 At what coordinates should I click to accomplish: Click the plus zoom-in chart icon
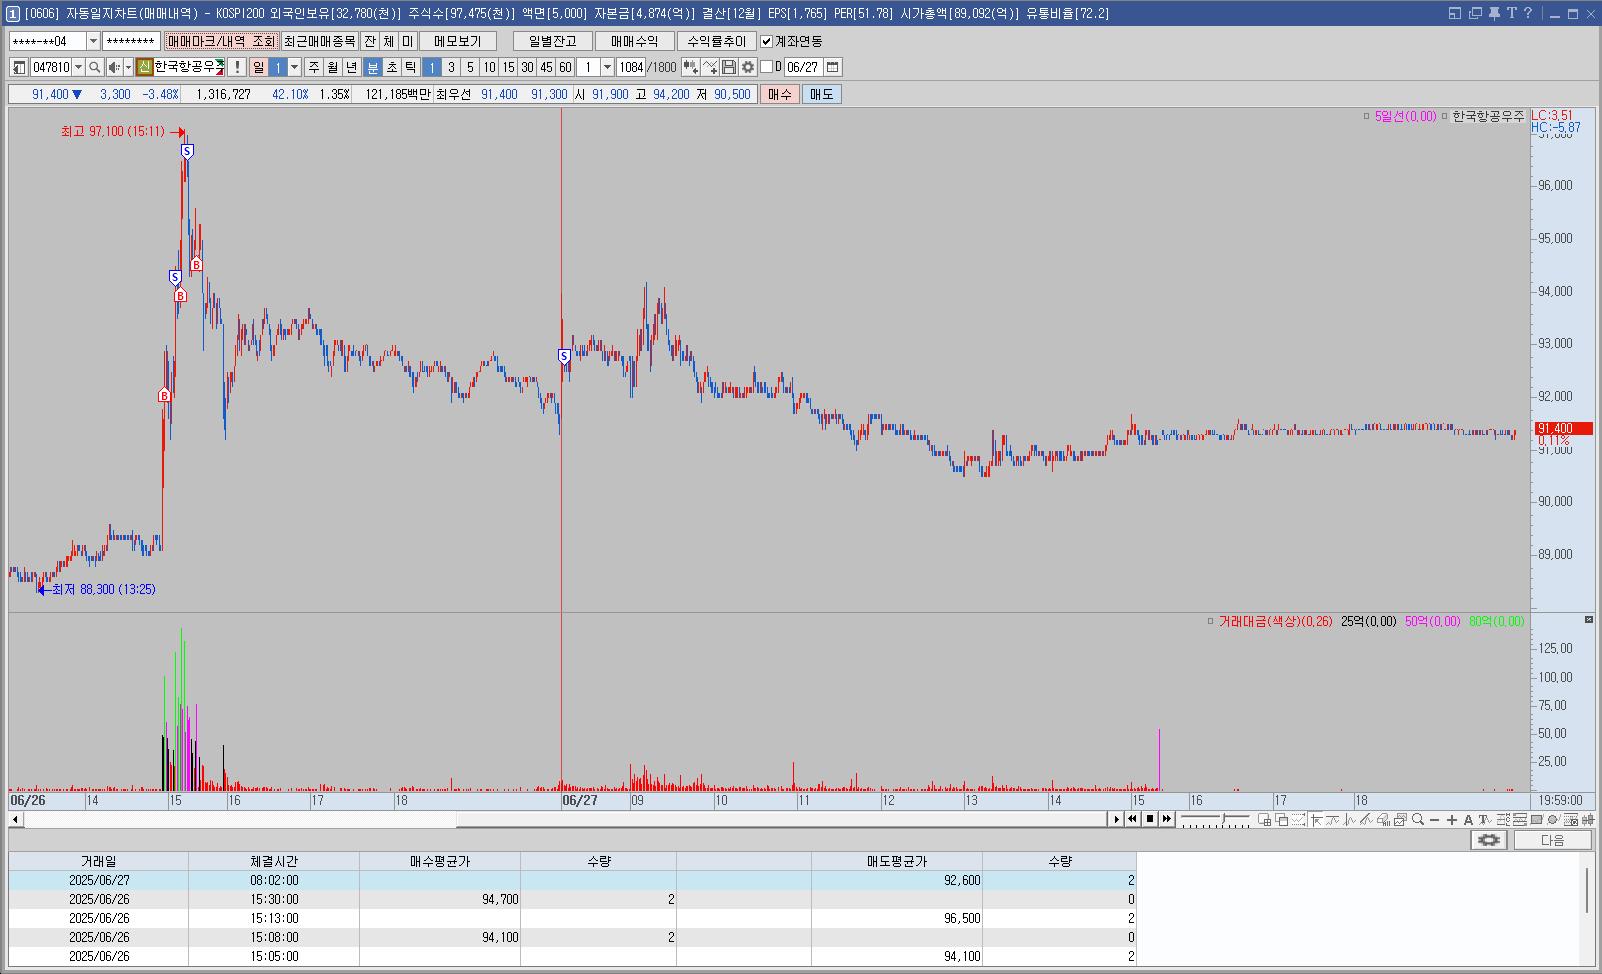coord(1452,819)
